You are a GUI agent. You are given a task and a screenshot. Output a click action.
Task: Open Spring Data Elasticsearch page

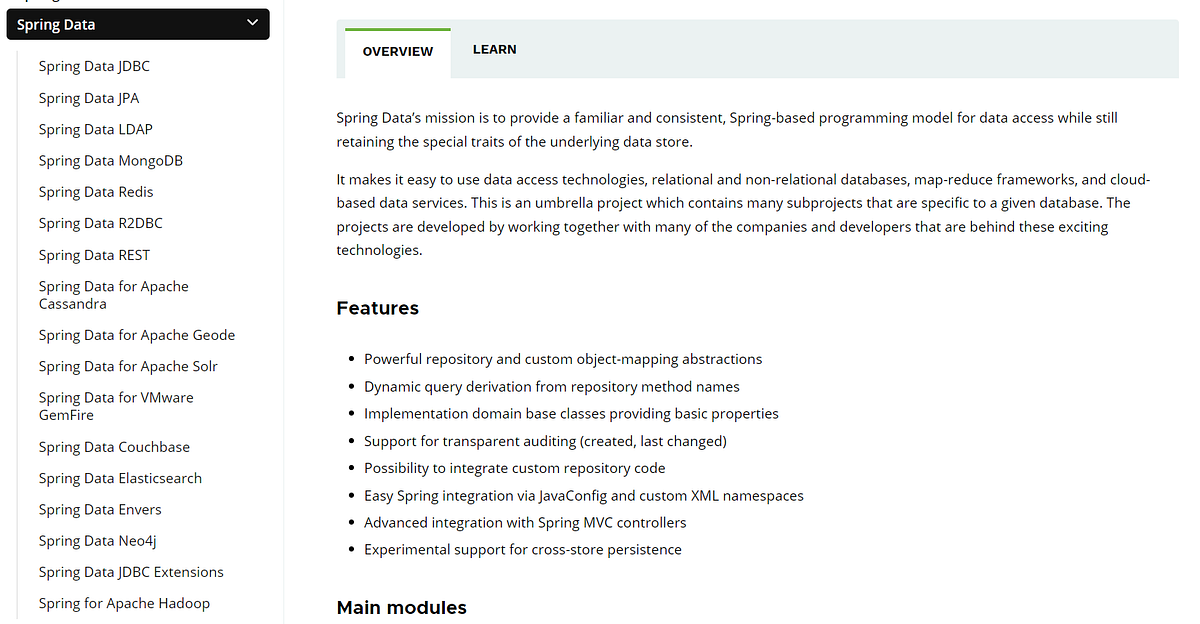(120, 477)
